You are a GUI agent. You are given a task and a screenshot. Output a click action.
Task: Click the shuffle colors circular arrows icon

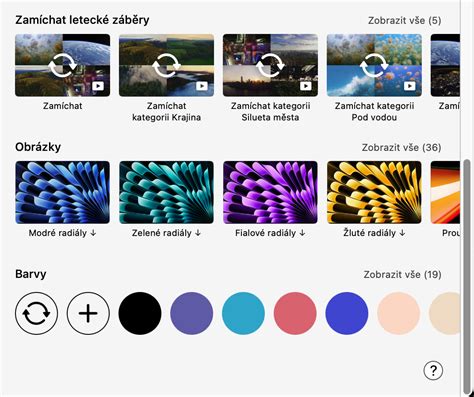(36, 313)
